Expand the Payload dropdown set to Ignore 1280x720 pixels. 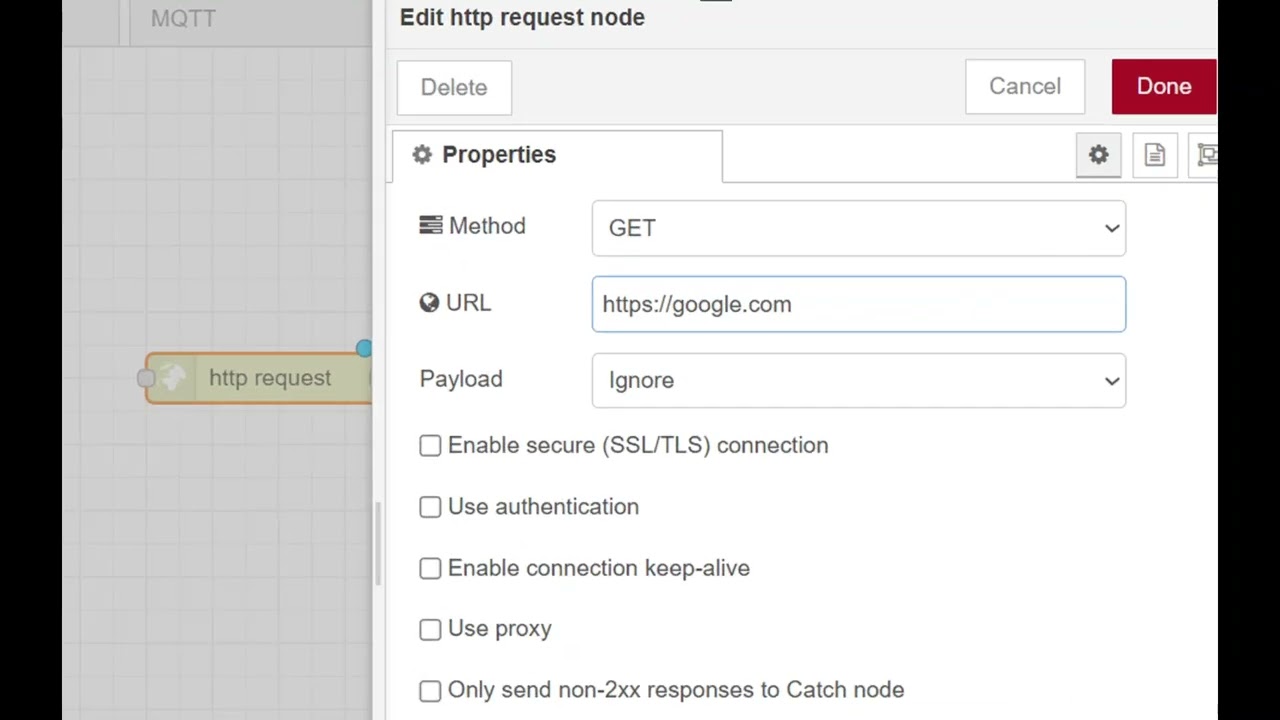pyautogui.click(x=858, y=380)
